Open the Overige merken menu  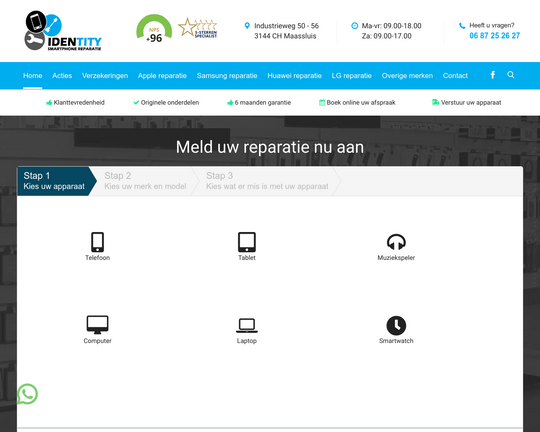pos(407,75)
